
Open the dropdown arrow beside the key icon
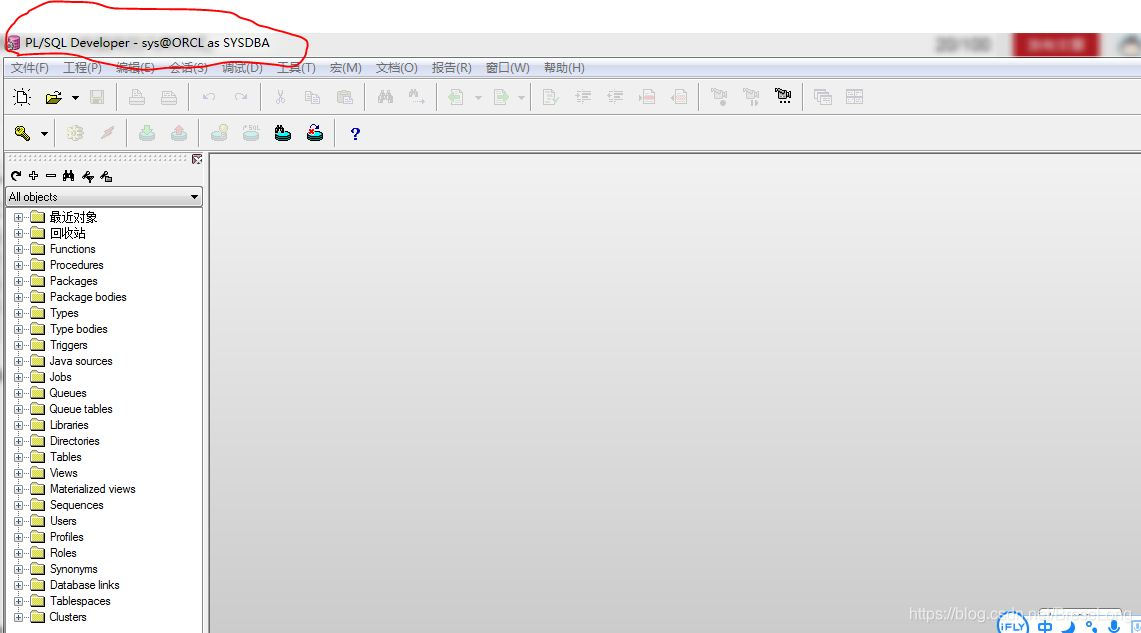(x=44, y=134)
